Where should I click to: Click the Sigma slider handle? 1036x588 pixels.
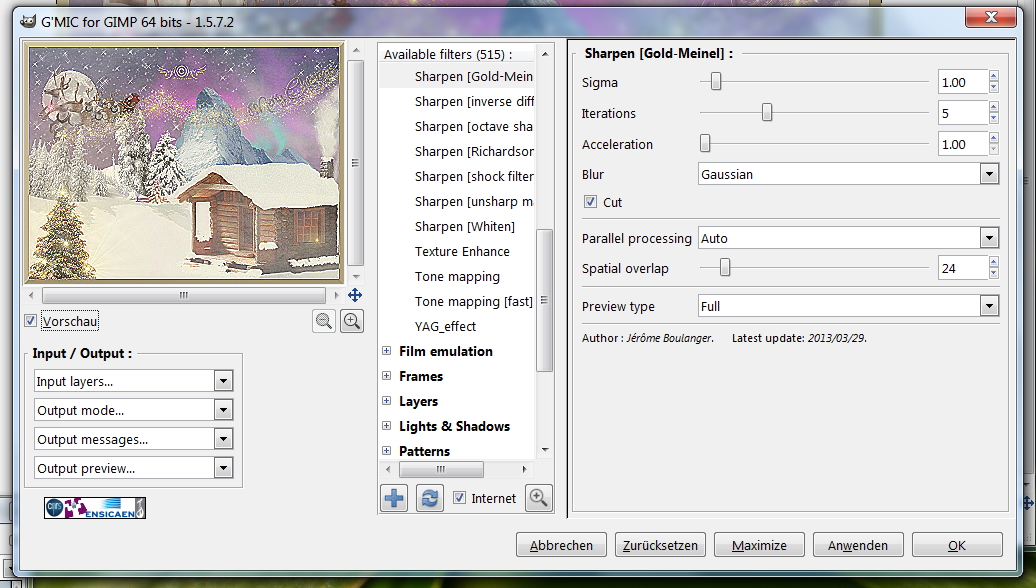[716, 82]
